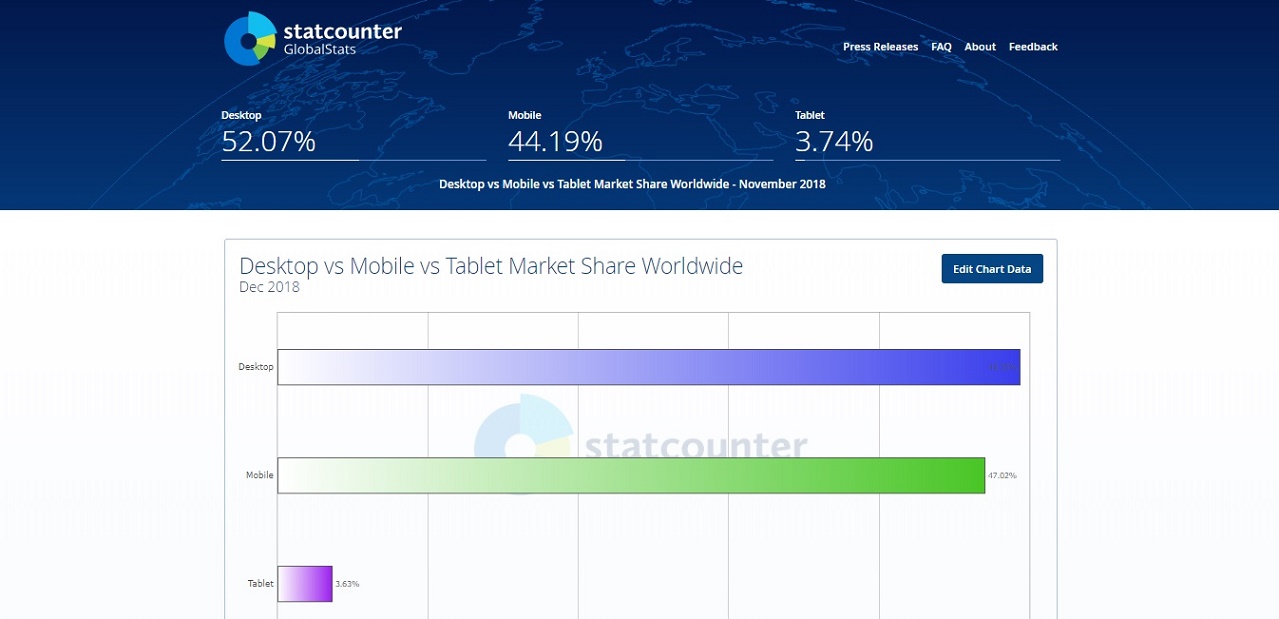Click the Edit Chart Data button
1279x619 pixels.
pyautogui.click(x=992, y=269)
